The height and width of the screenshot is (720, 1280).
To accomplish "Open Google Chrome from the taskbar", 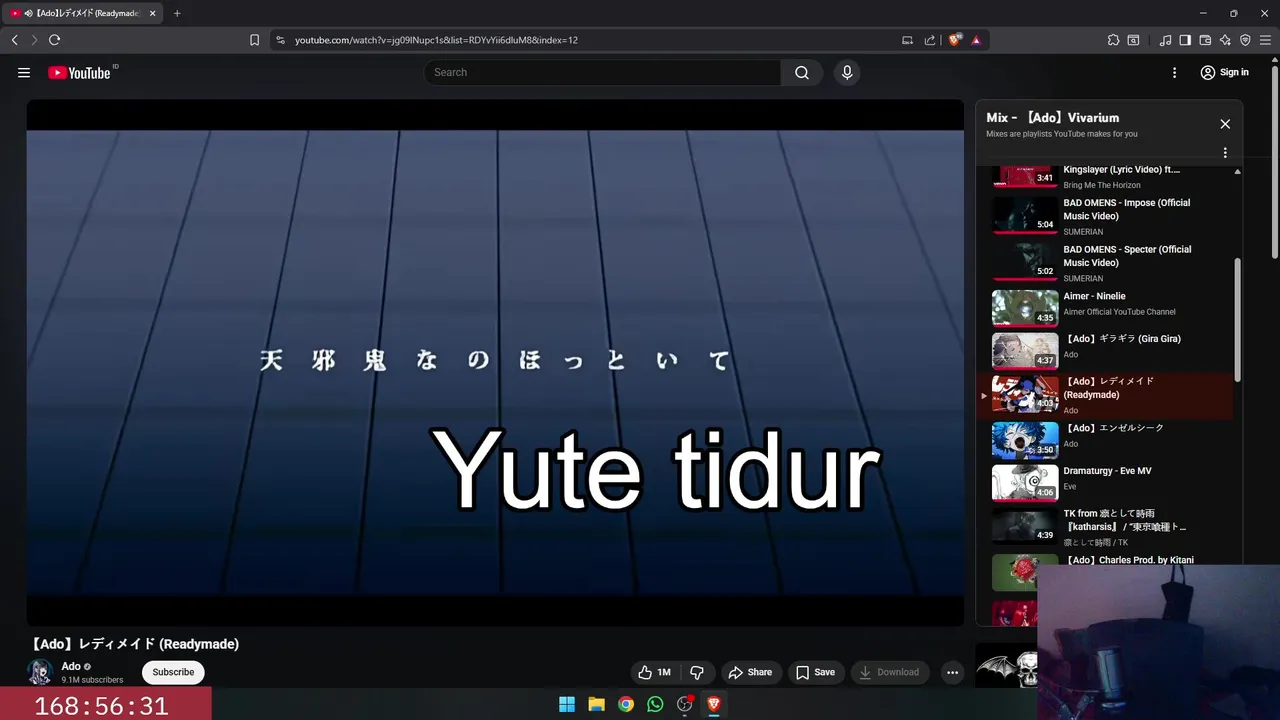I will [625, 704].
